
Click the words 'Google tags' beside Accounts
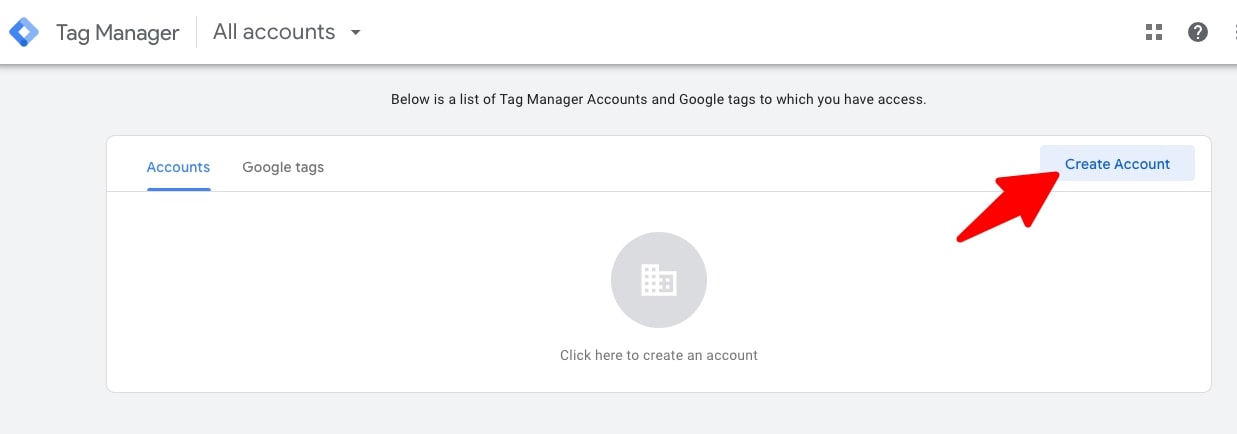283,167
